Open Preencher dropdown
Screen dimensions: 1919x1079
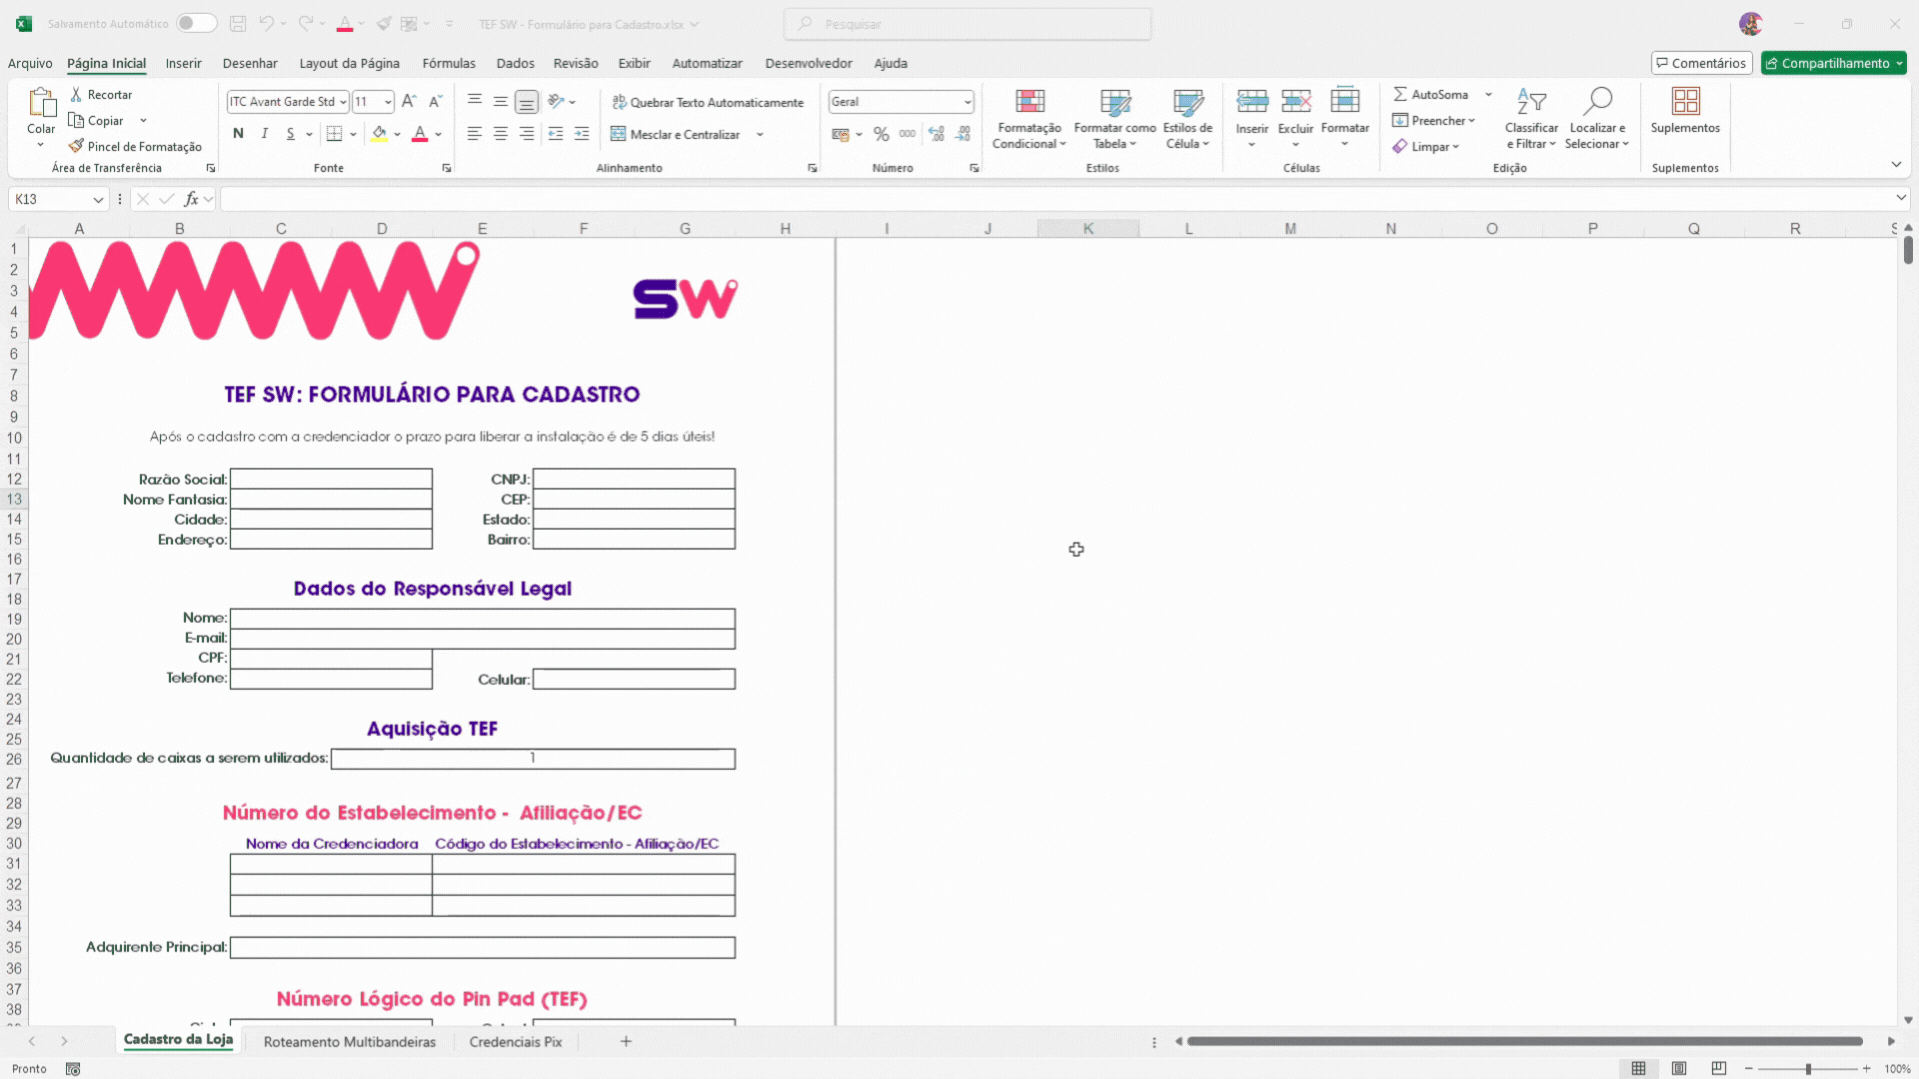1434,120
